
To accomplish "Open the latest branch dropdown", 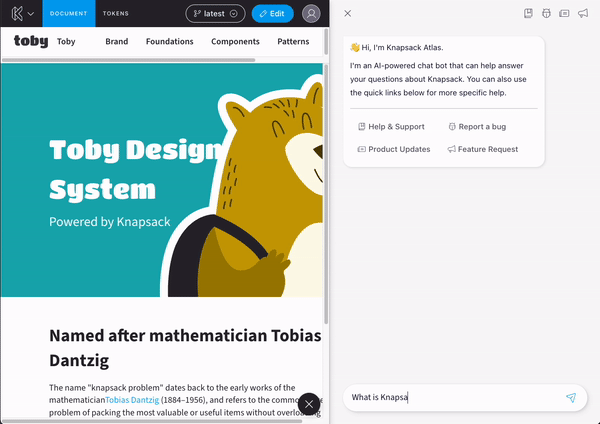I will 215,14.
